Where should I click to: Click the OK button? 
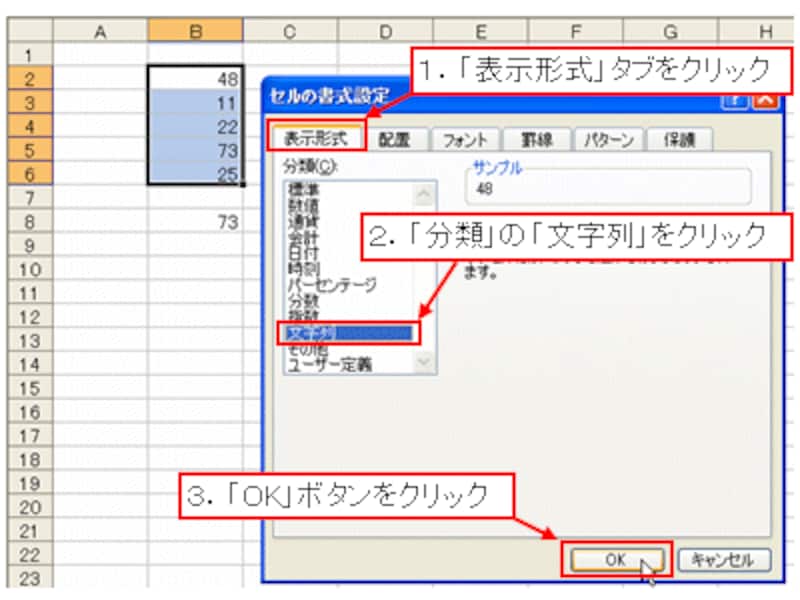point(616,560)
